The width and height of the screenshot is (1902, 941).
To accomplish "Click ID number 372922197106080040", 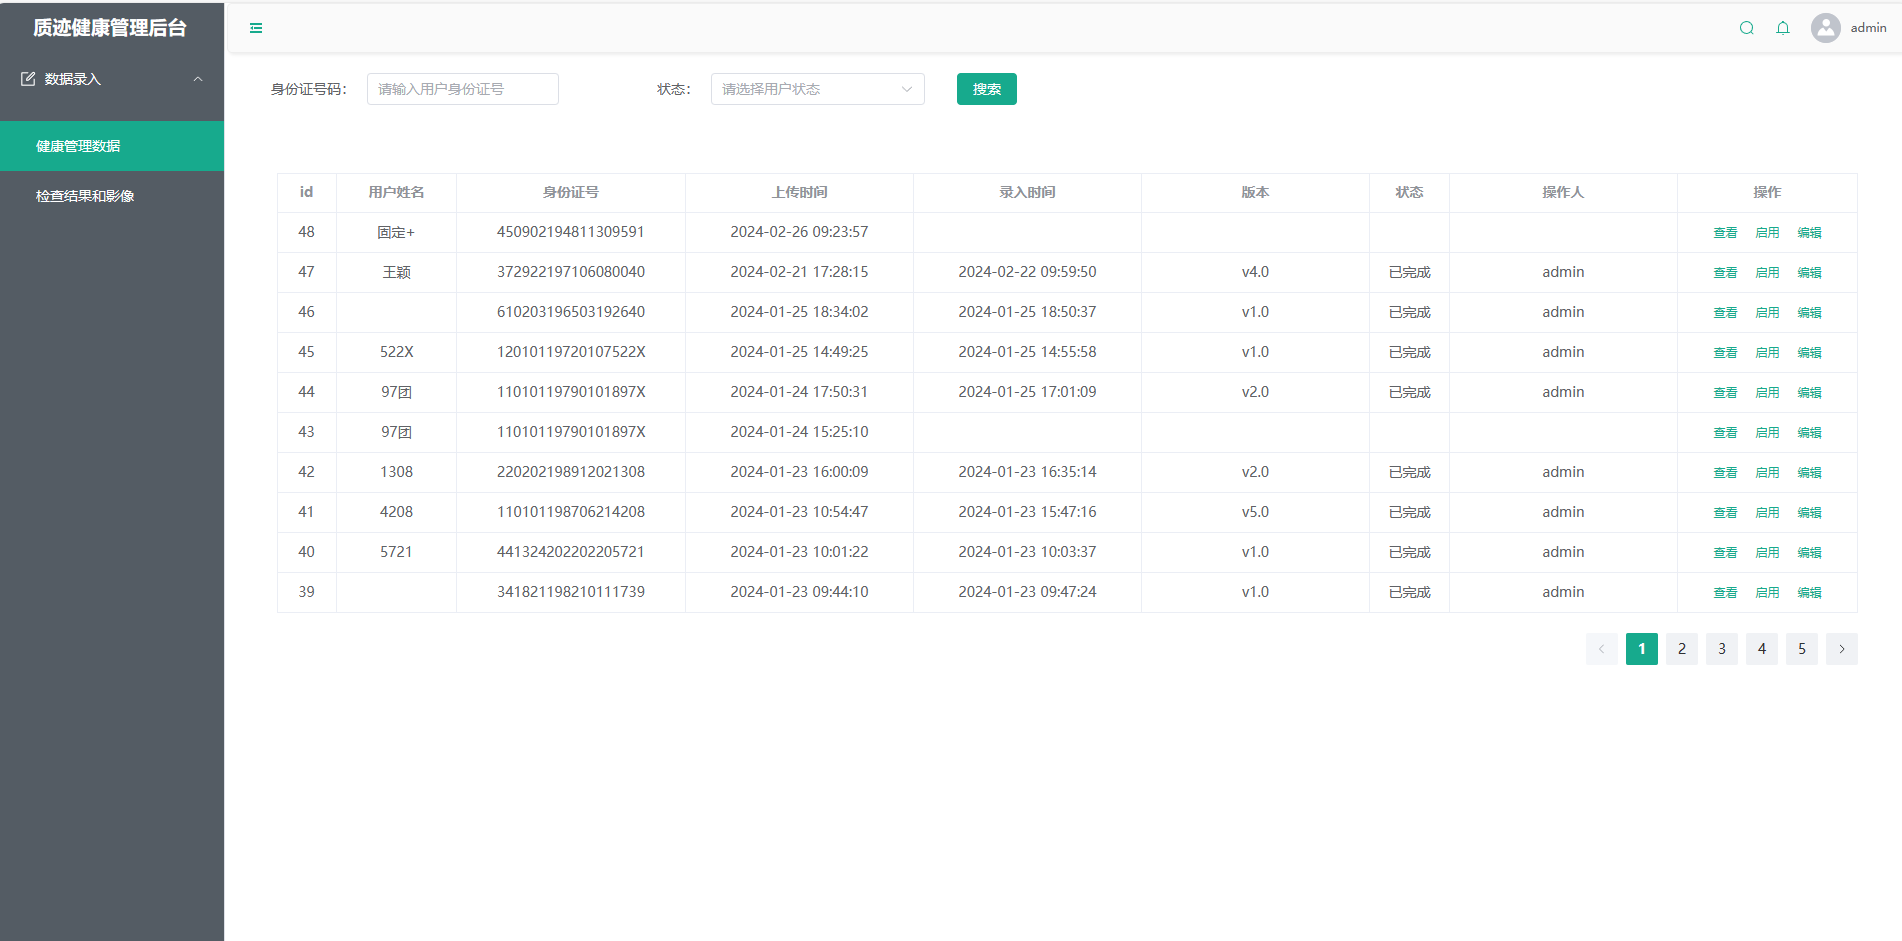I will pyautogui.click(x=571, y=272).
